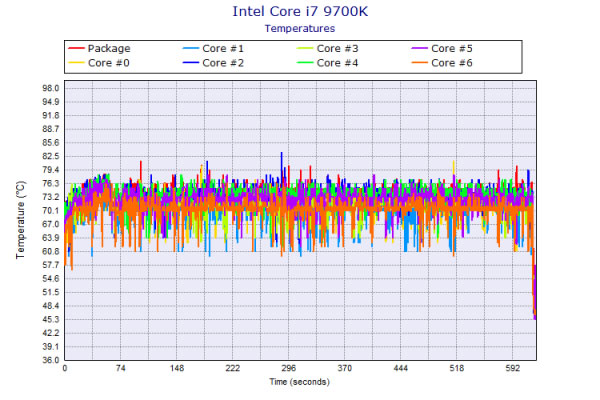
Task: Click the 63.9 y-axis value
Action: (x=51, y=238)
